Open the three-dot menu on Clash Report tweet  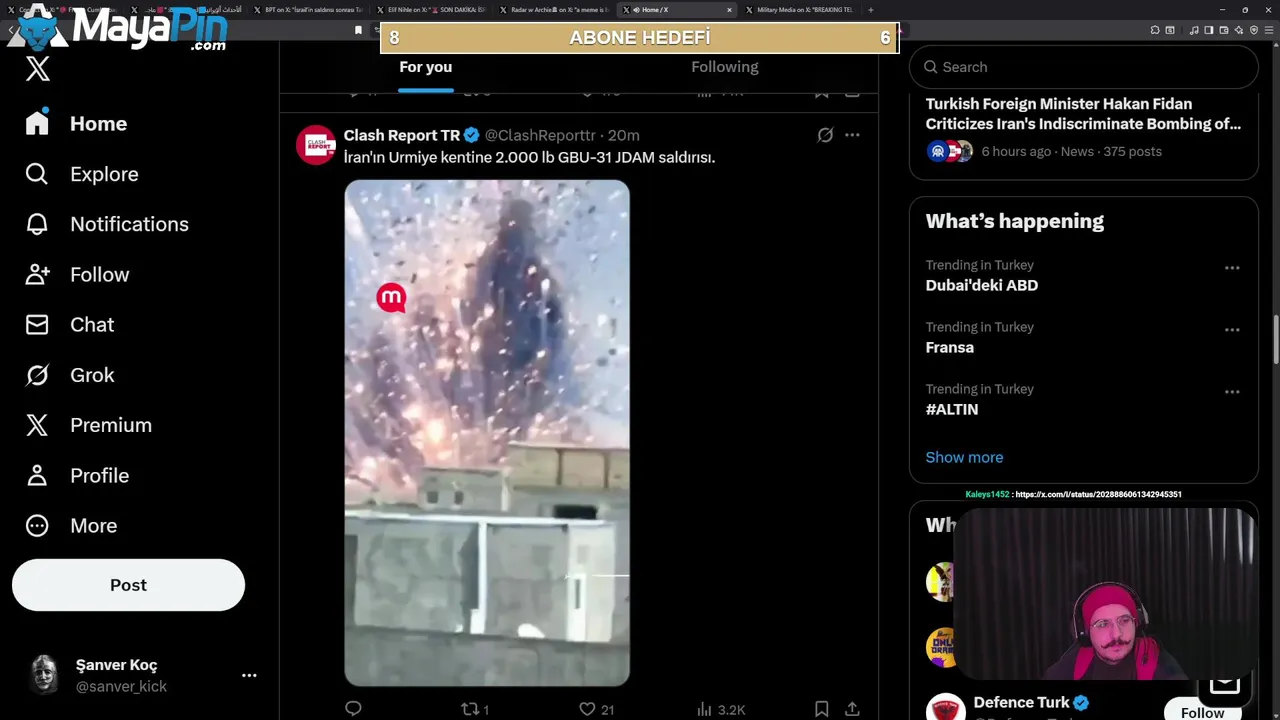click(x=852, y=135)
